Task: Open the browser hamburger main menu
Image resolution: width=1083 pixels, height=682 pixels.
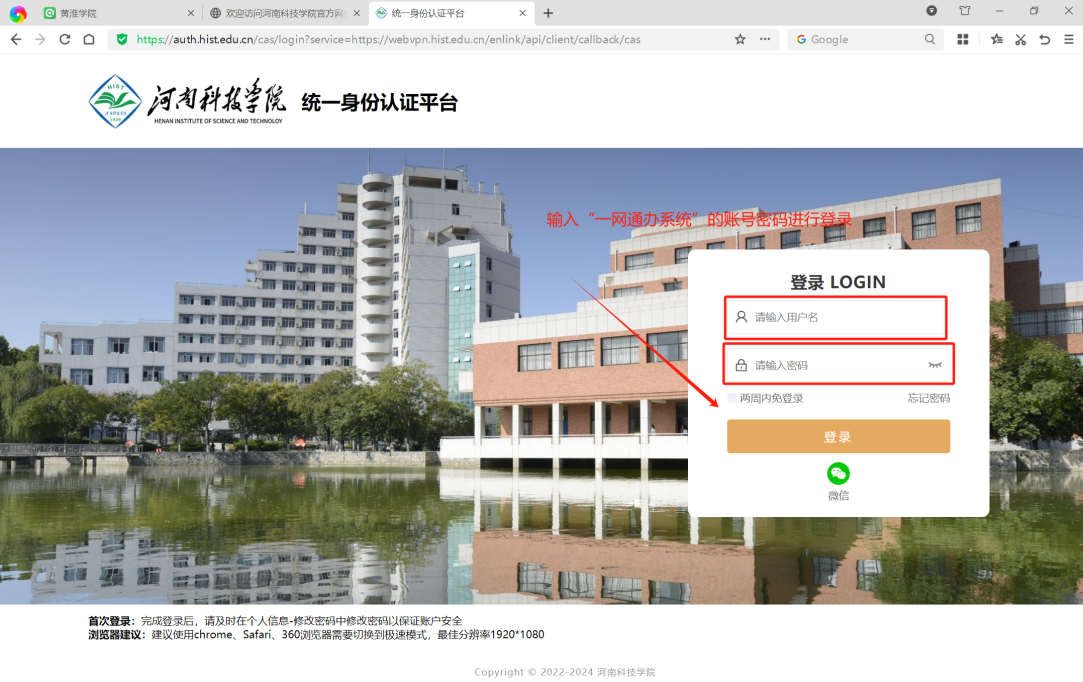Action: [1069, 39]
